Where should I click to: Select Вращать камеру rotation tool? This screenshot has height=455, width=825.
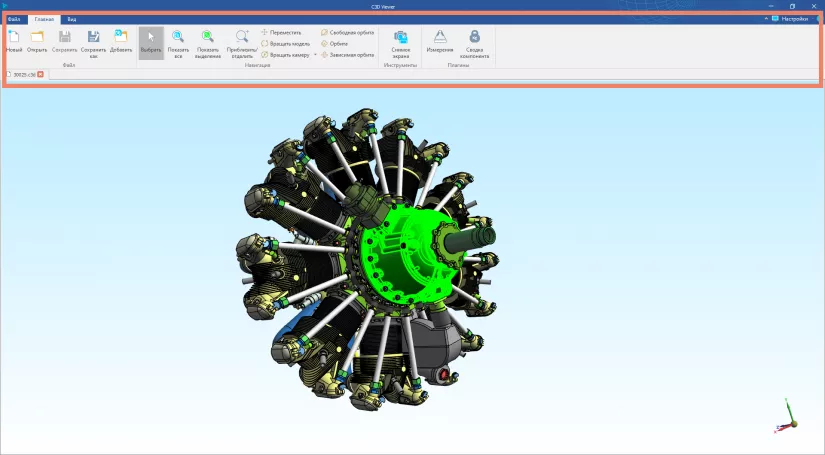point(286,55)
